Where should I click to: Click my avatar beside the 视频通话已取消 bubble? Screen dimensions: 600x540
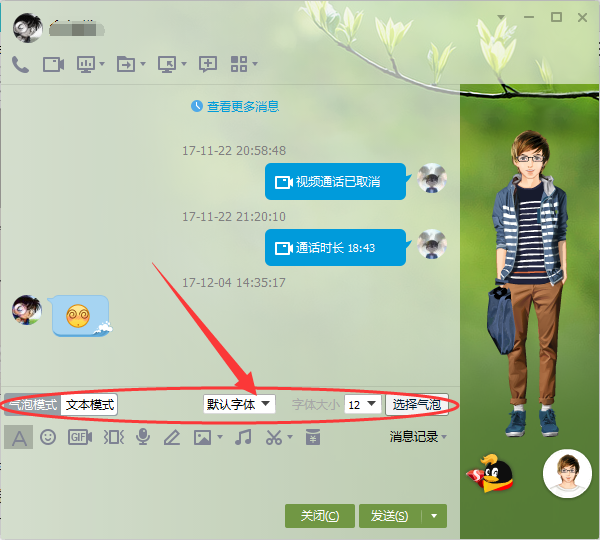(x=432, y=178)
